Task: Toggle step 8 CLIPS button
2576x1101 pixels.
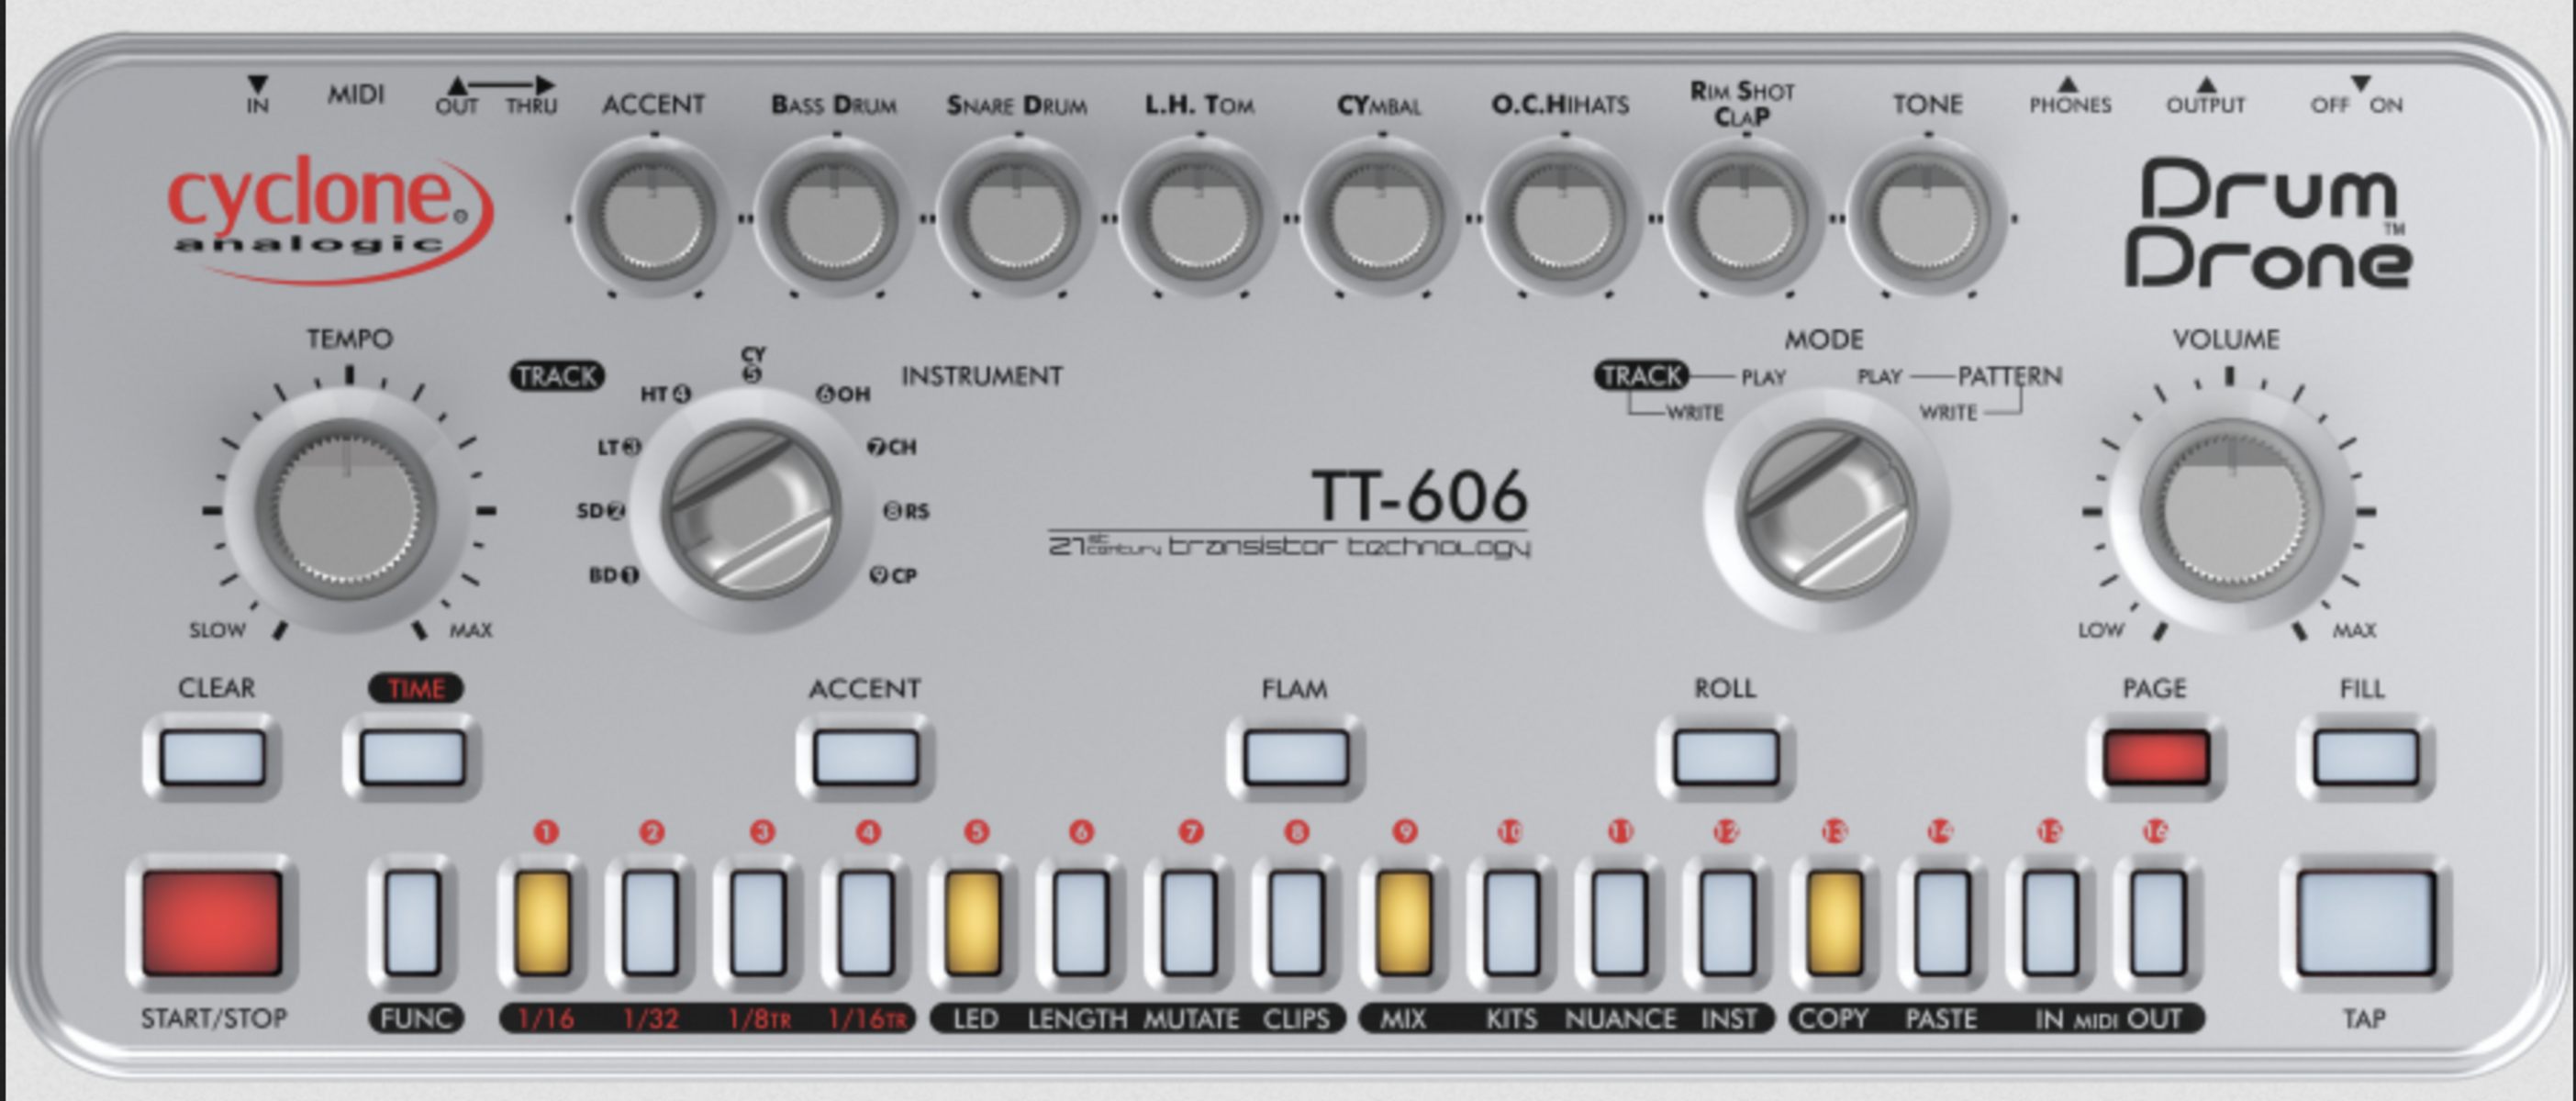Action: click(x=1296, y=922)
